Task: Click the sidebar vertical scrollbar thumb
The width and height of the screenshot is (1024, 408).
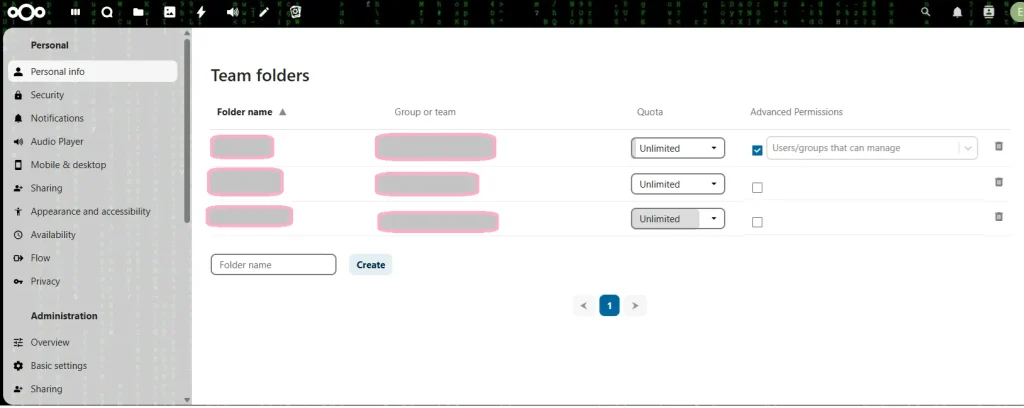Action: pyautogui.click(x=187, y=131)
